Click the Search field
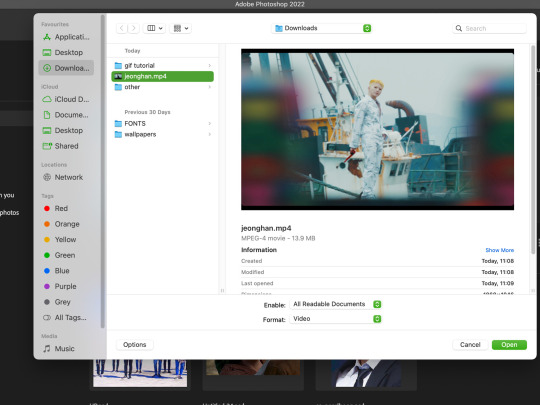Screen dimensions: 540x405 (x=489, y=28)
